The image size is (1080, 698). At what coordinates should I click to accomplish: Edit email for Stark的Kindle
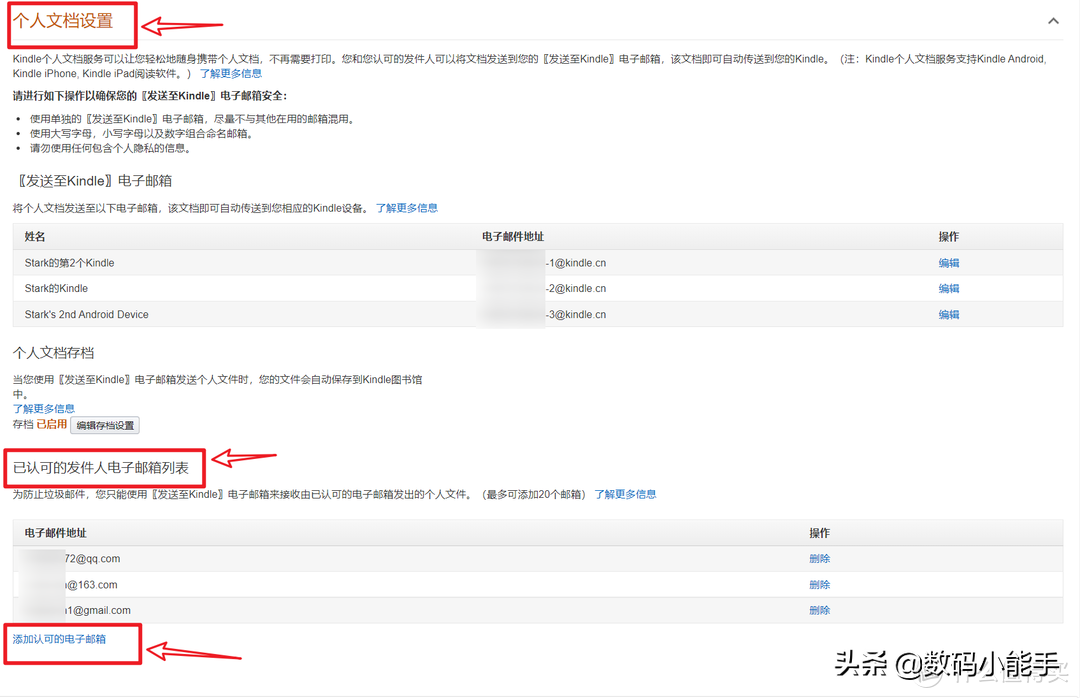pyautogui.click(x=948, y=289)
